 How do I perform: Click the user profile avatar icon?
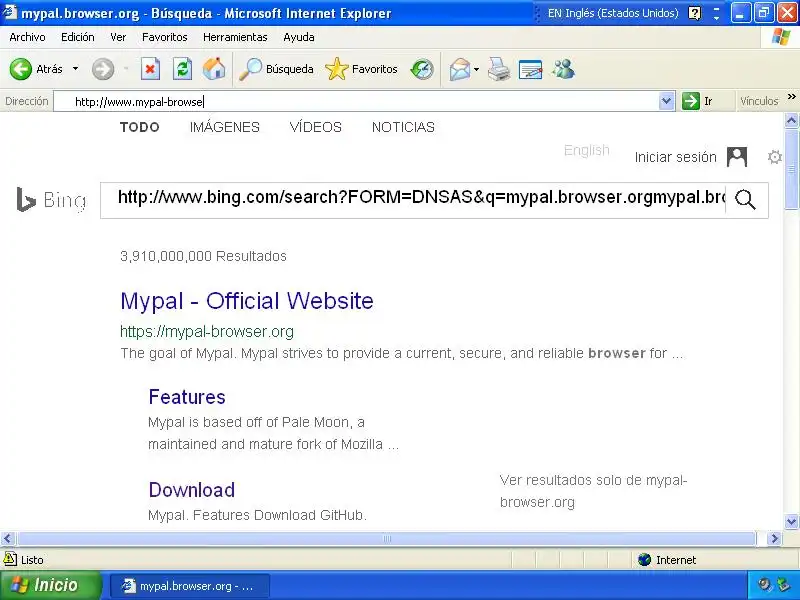737,157
